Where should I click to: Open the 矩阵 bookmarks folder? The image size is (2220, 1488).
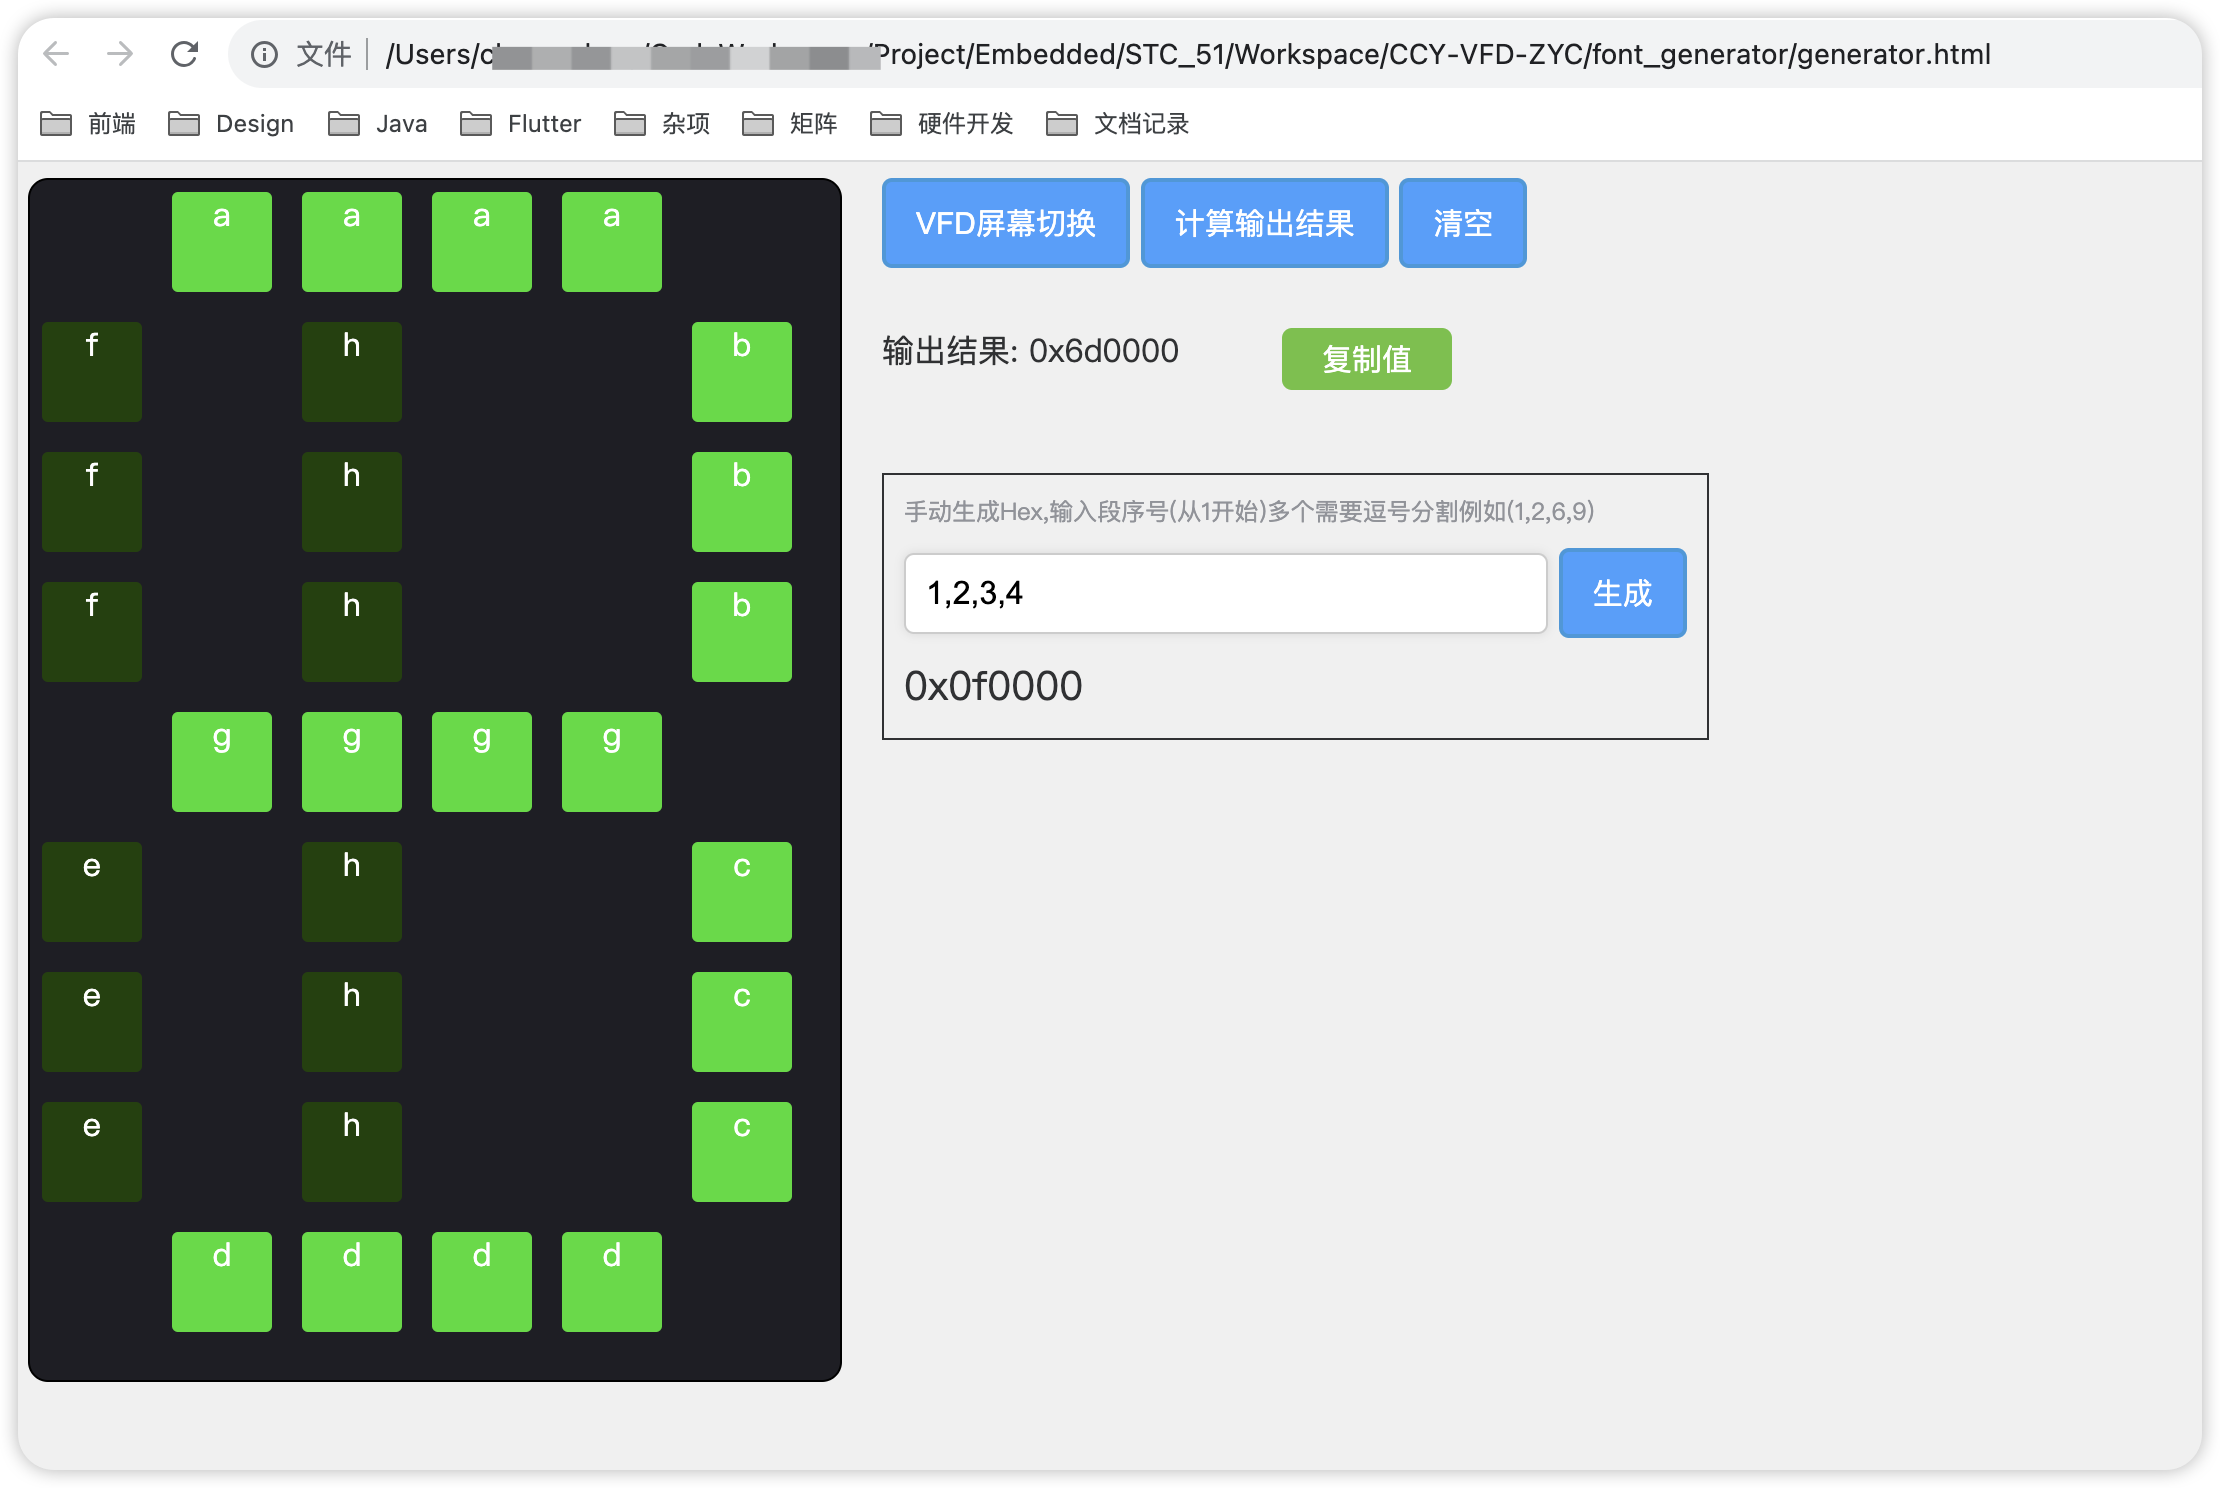[x=790, y=123]
